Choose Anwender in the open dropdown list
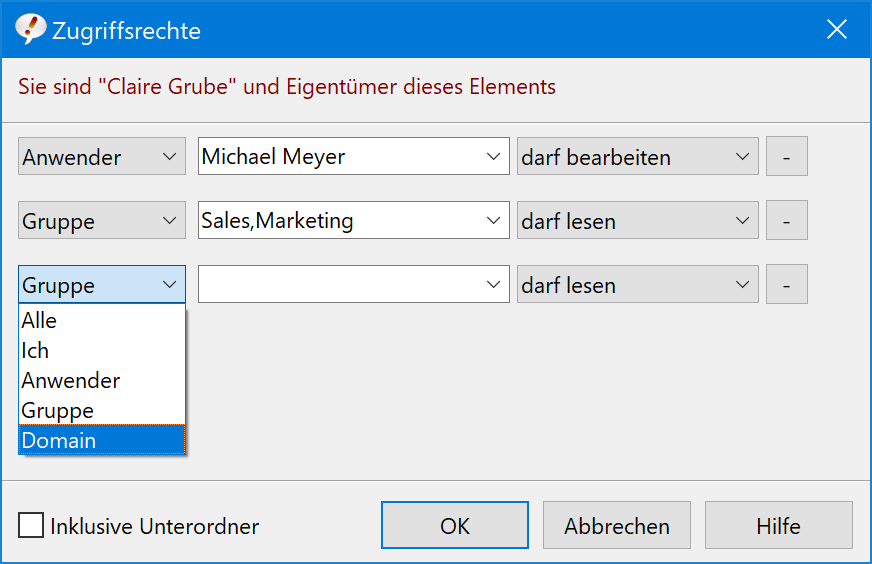Viewport: 872px width, 564px height. pos(102,380)
